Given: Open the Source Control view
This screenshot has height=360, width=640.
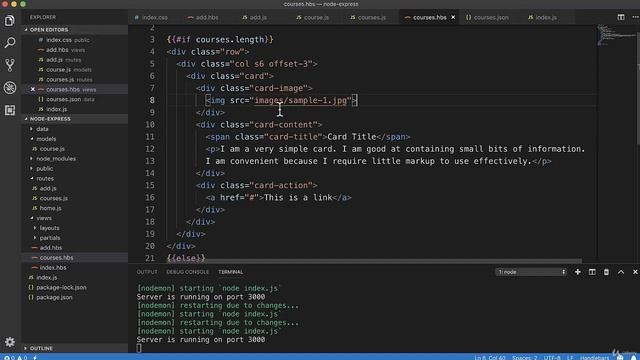Looking at the screenshot, I should click(10, 65).
